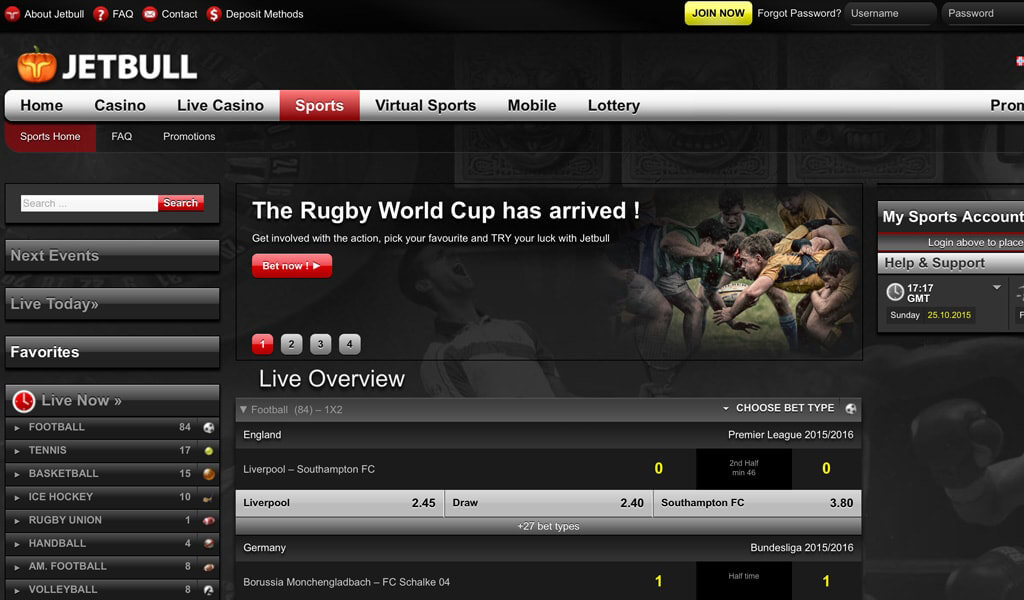Open the timezone dropdown arrow near GMT
This screenshot has width=1024, height=600.
point(997,287)
